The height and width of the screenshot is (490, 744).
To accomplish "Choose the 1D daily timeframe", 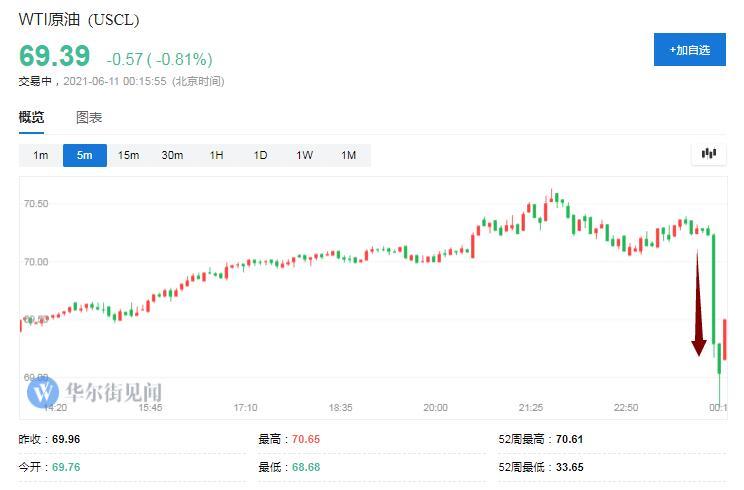I will click(260, 155).
